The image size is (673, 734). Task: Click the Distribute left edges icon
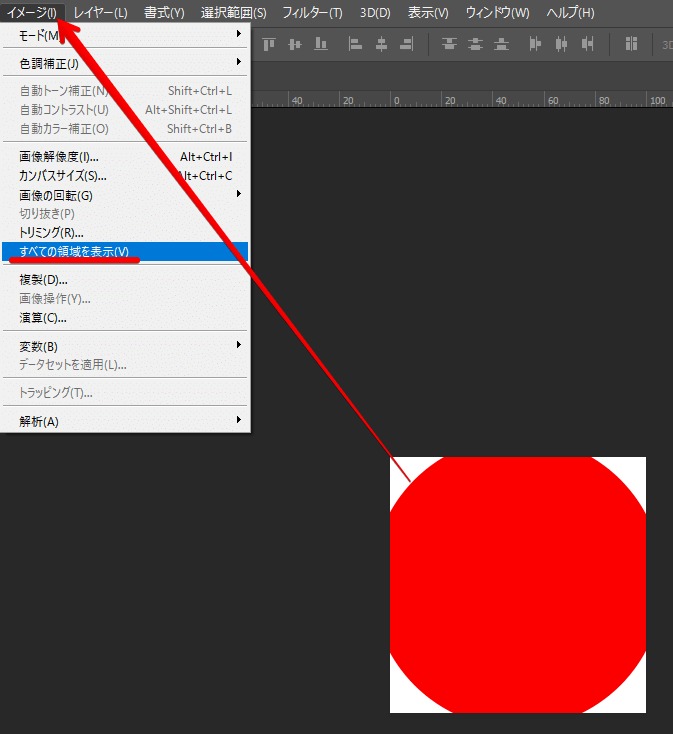tap(535, 44)
